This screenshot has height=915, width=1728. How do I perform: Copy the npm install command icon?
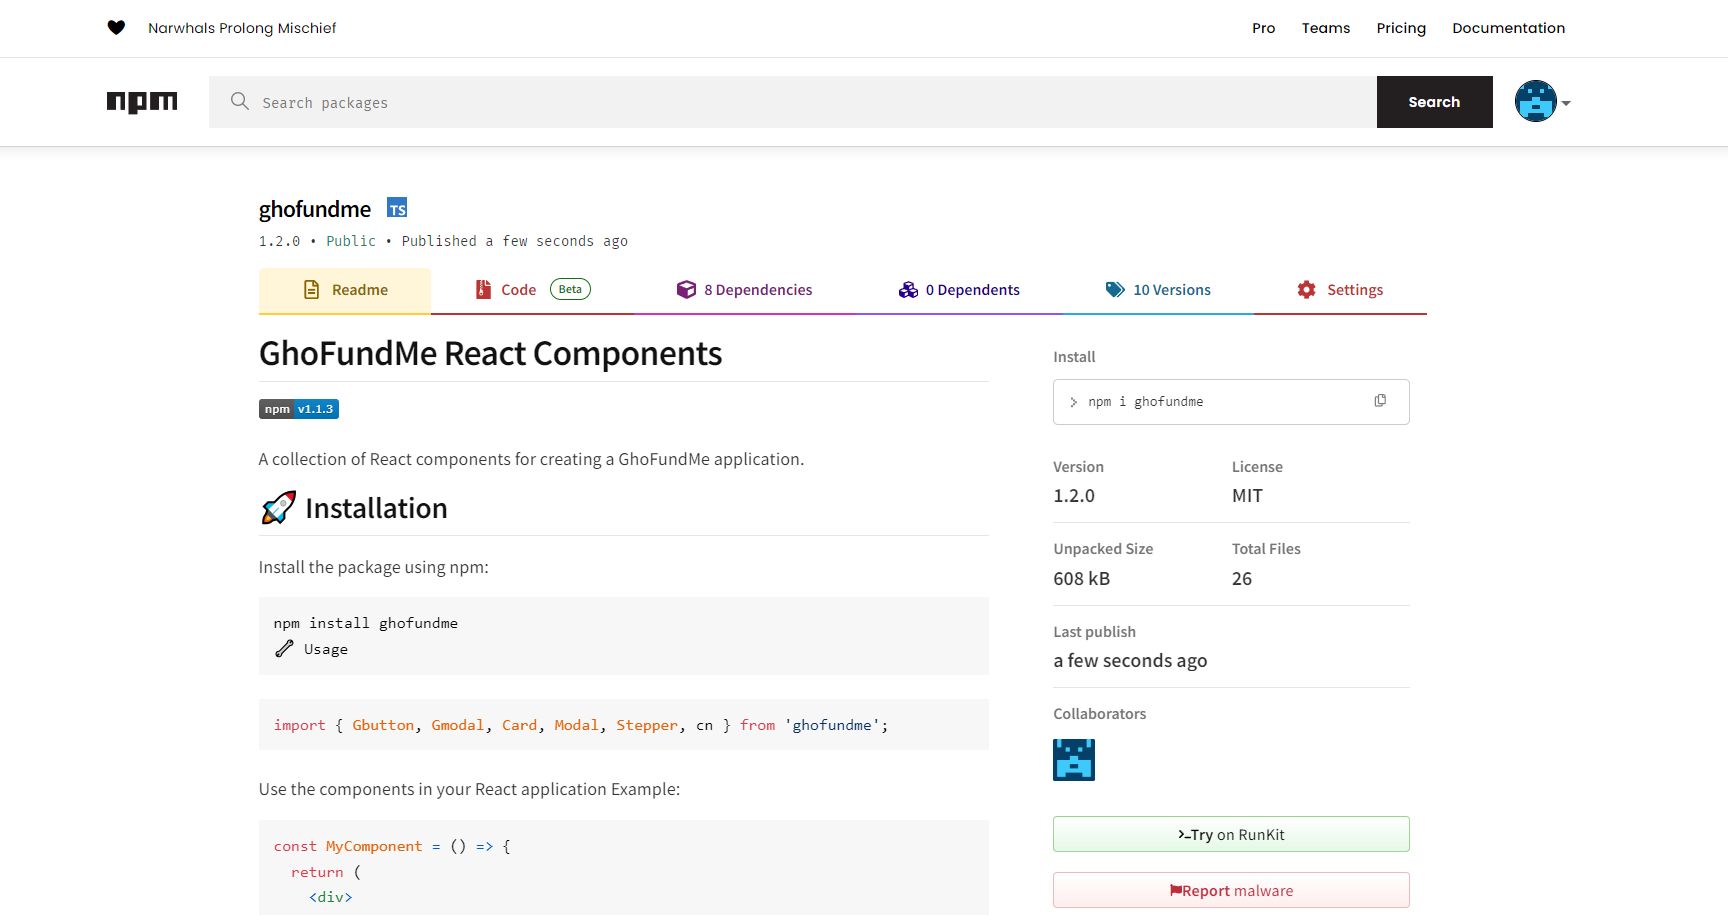(x=1380, y=401)
